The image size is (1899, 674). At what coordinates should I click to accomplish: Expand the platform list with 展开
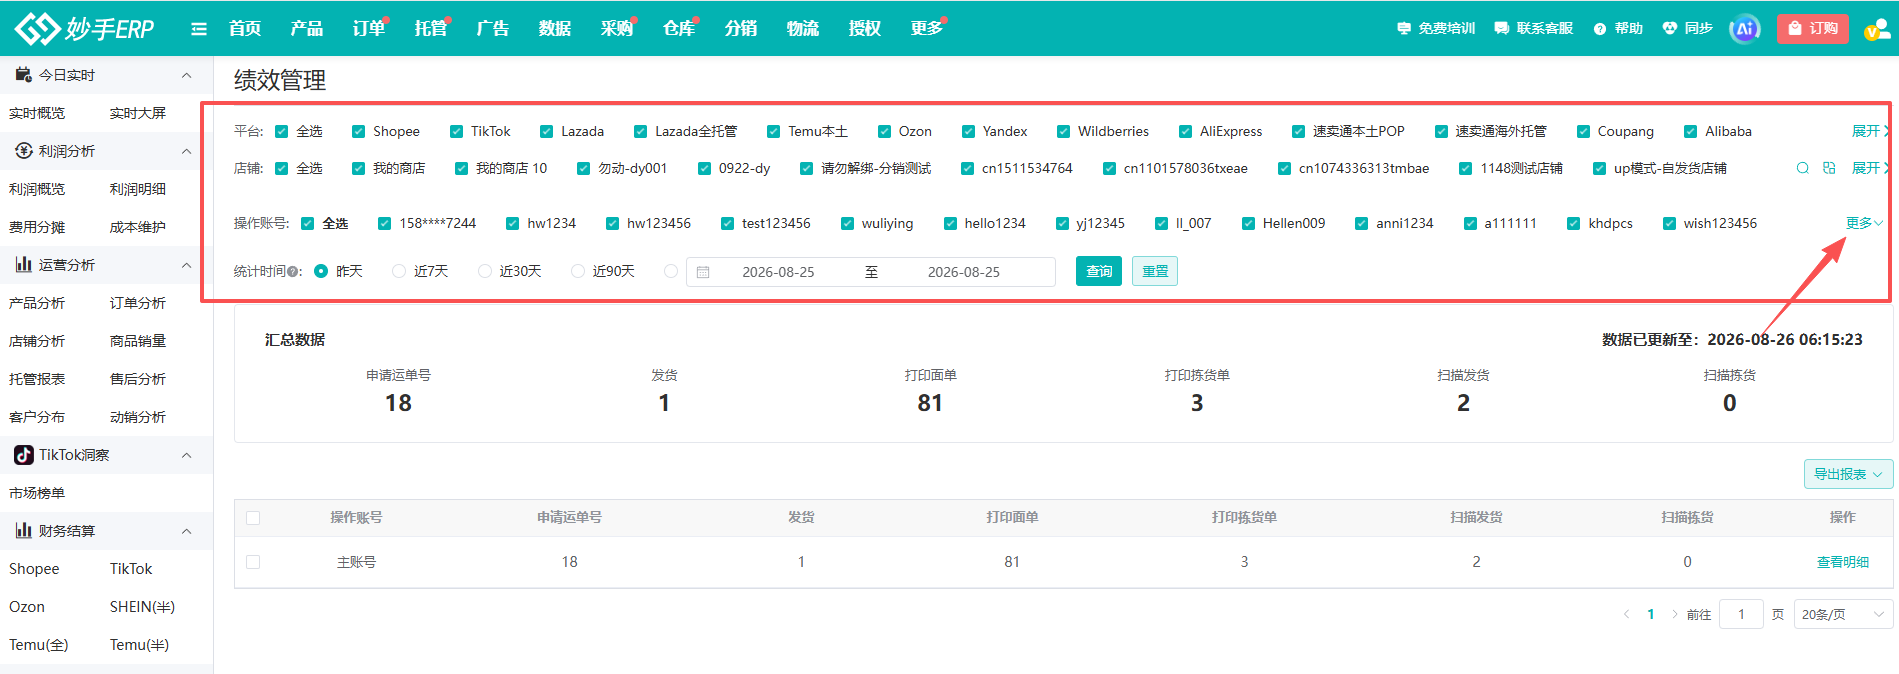1869,131
